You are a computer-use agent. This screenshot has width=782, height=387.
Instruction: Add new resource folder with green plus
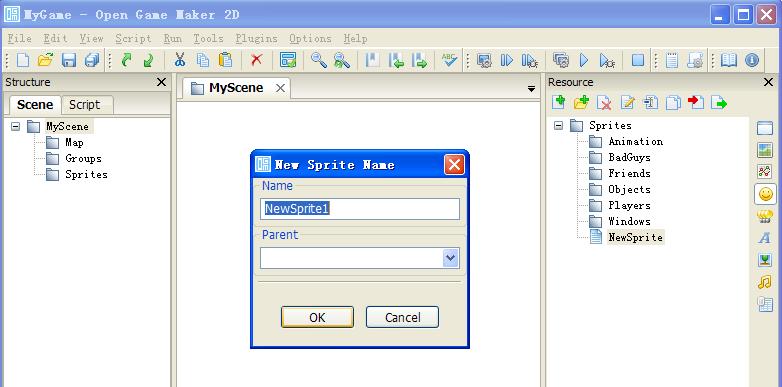pyautogui.click(x=582, y=103)
